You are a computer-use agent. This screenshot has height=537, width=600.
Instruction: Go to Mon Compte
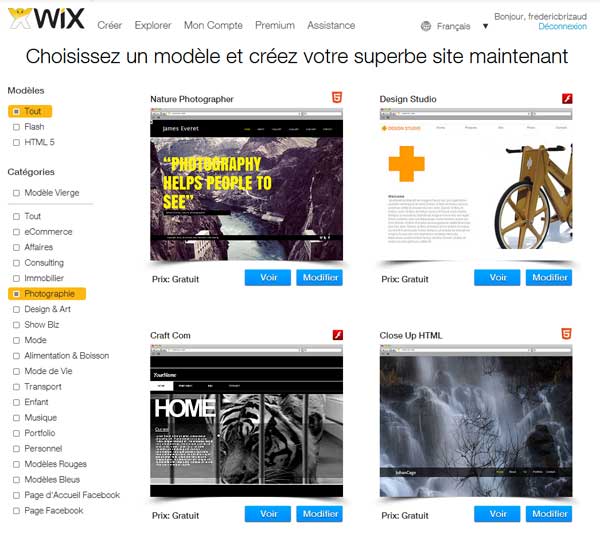[x=213, y=25]
